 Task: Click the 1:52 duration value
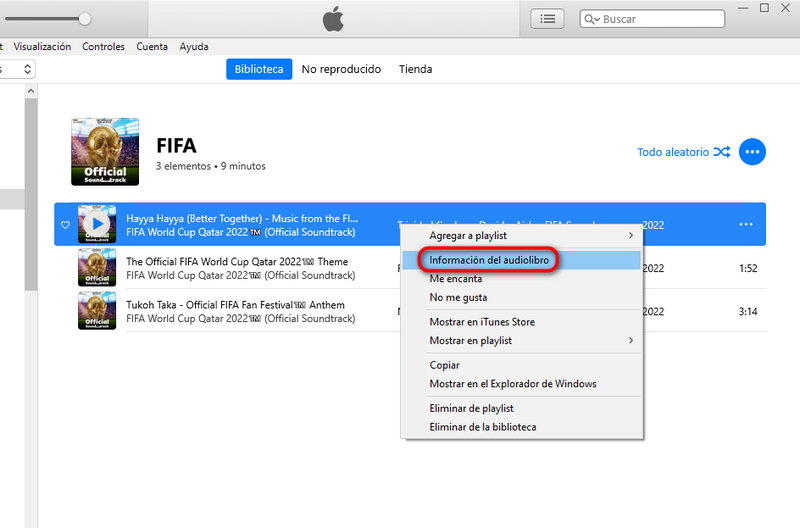pos(748,268)
